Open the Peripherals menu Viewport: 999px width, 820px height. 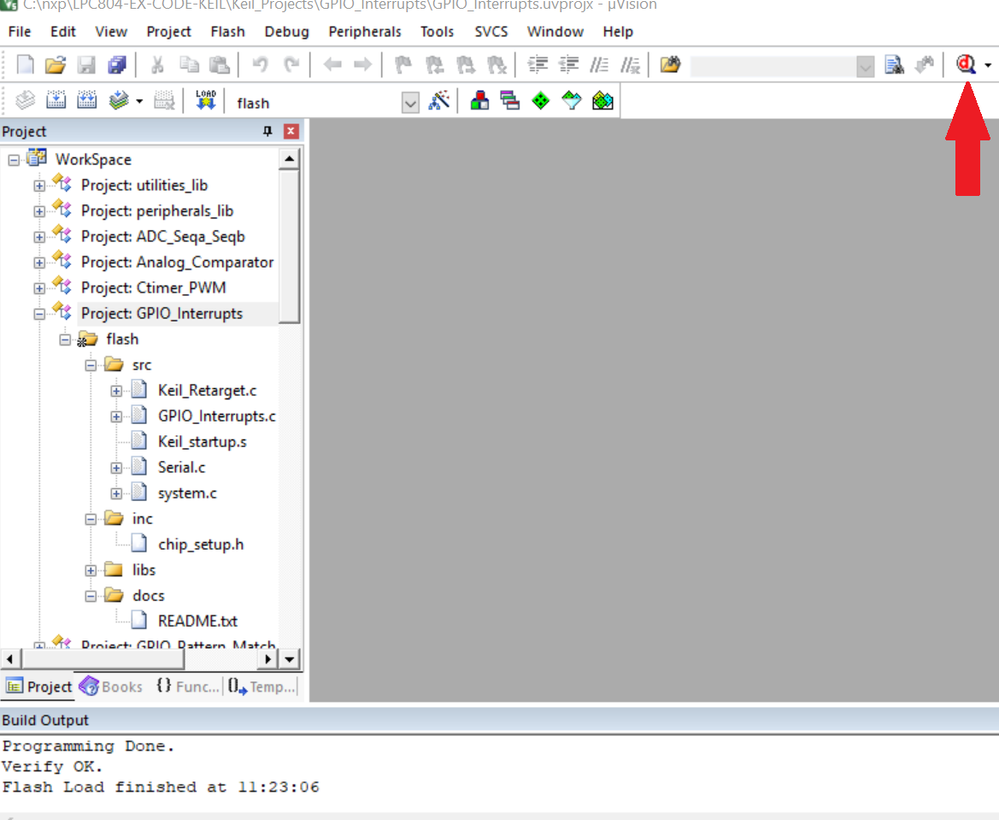point(364,31)
